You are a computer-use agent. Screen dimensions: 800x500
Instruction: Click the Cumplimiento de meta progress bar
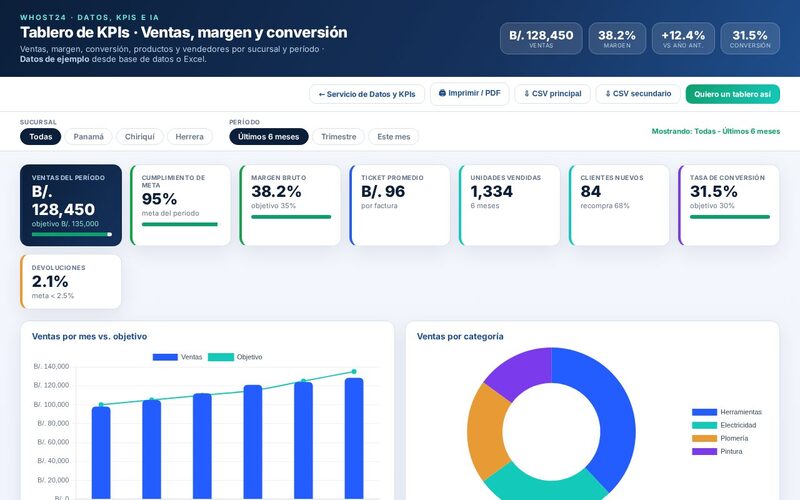[x=180, y=224]
